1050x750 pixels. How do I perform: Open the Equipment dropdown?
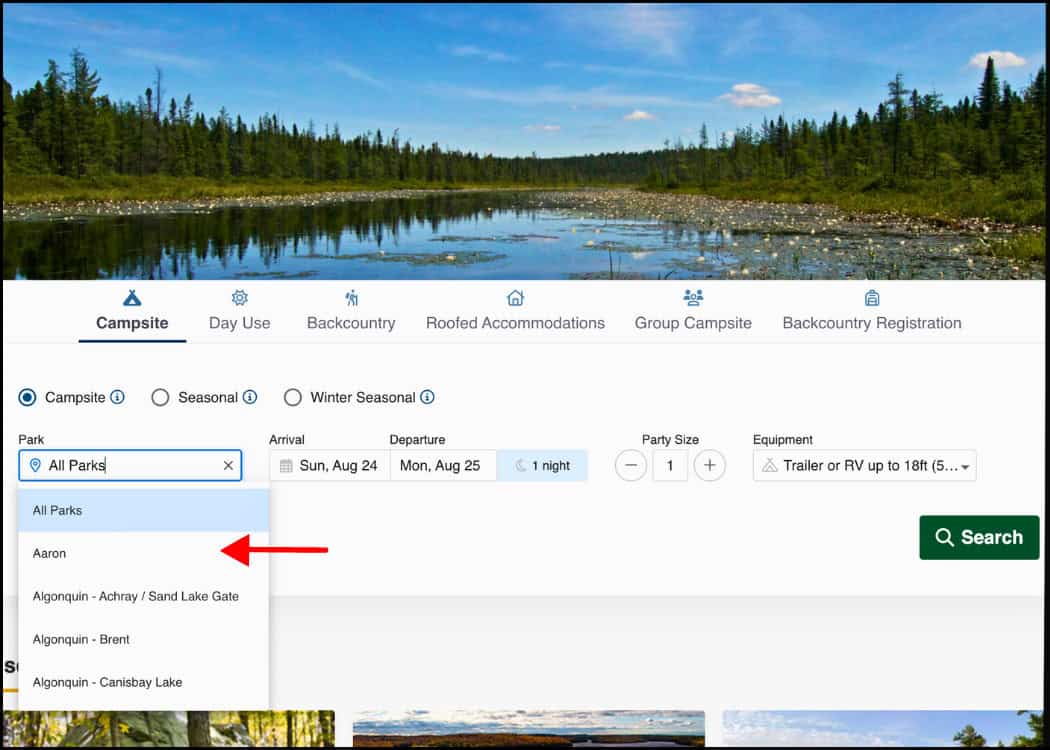[865, 465]
